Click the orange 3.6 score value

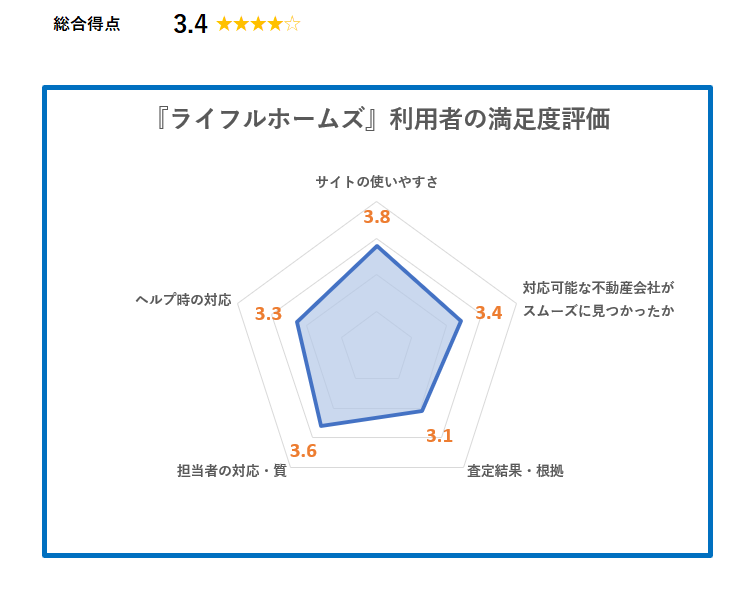[303, 451]
